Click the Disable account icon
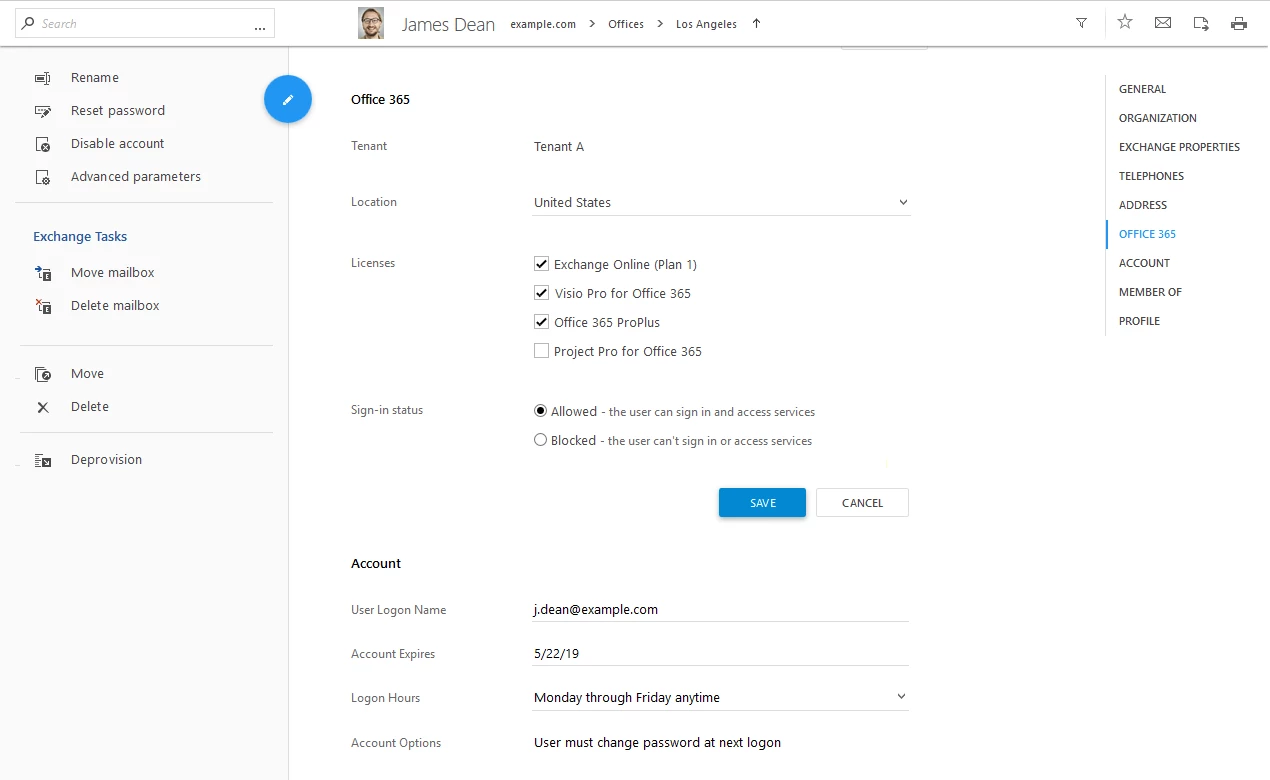 click(43, 144)
